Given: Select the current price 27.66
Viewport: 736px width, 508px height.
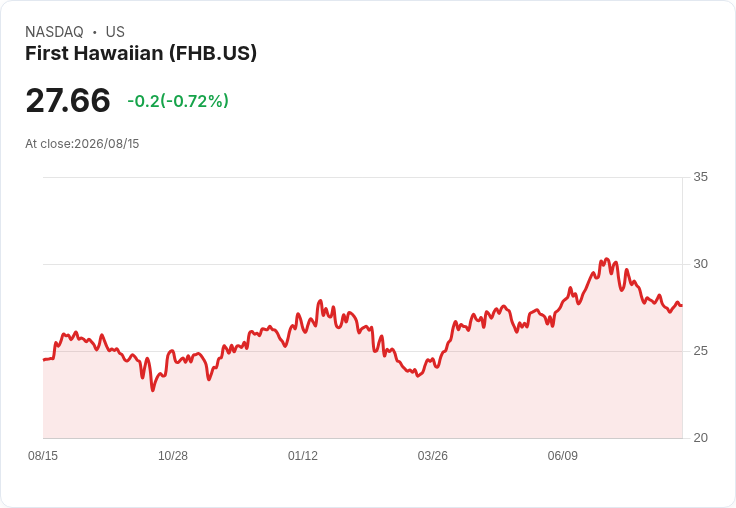Looking at the screenshot, I should click(x=68, y=100).
